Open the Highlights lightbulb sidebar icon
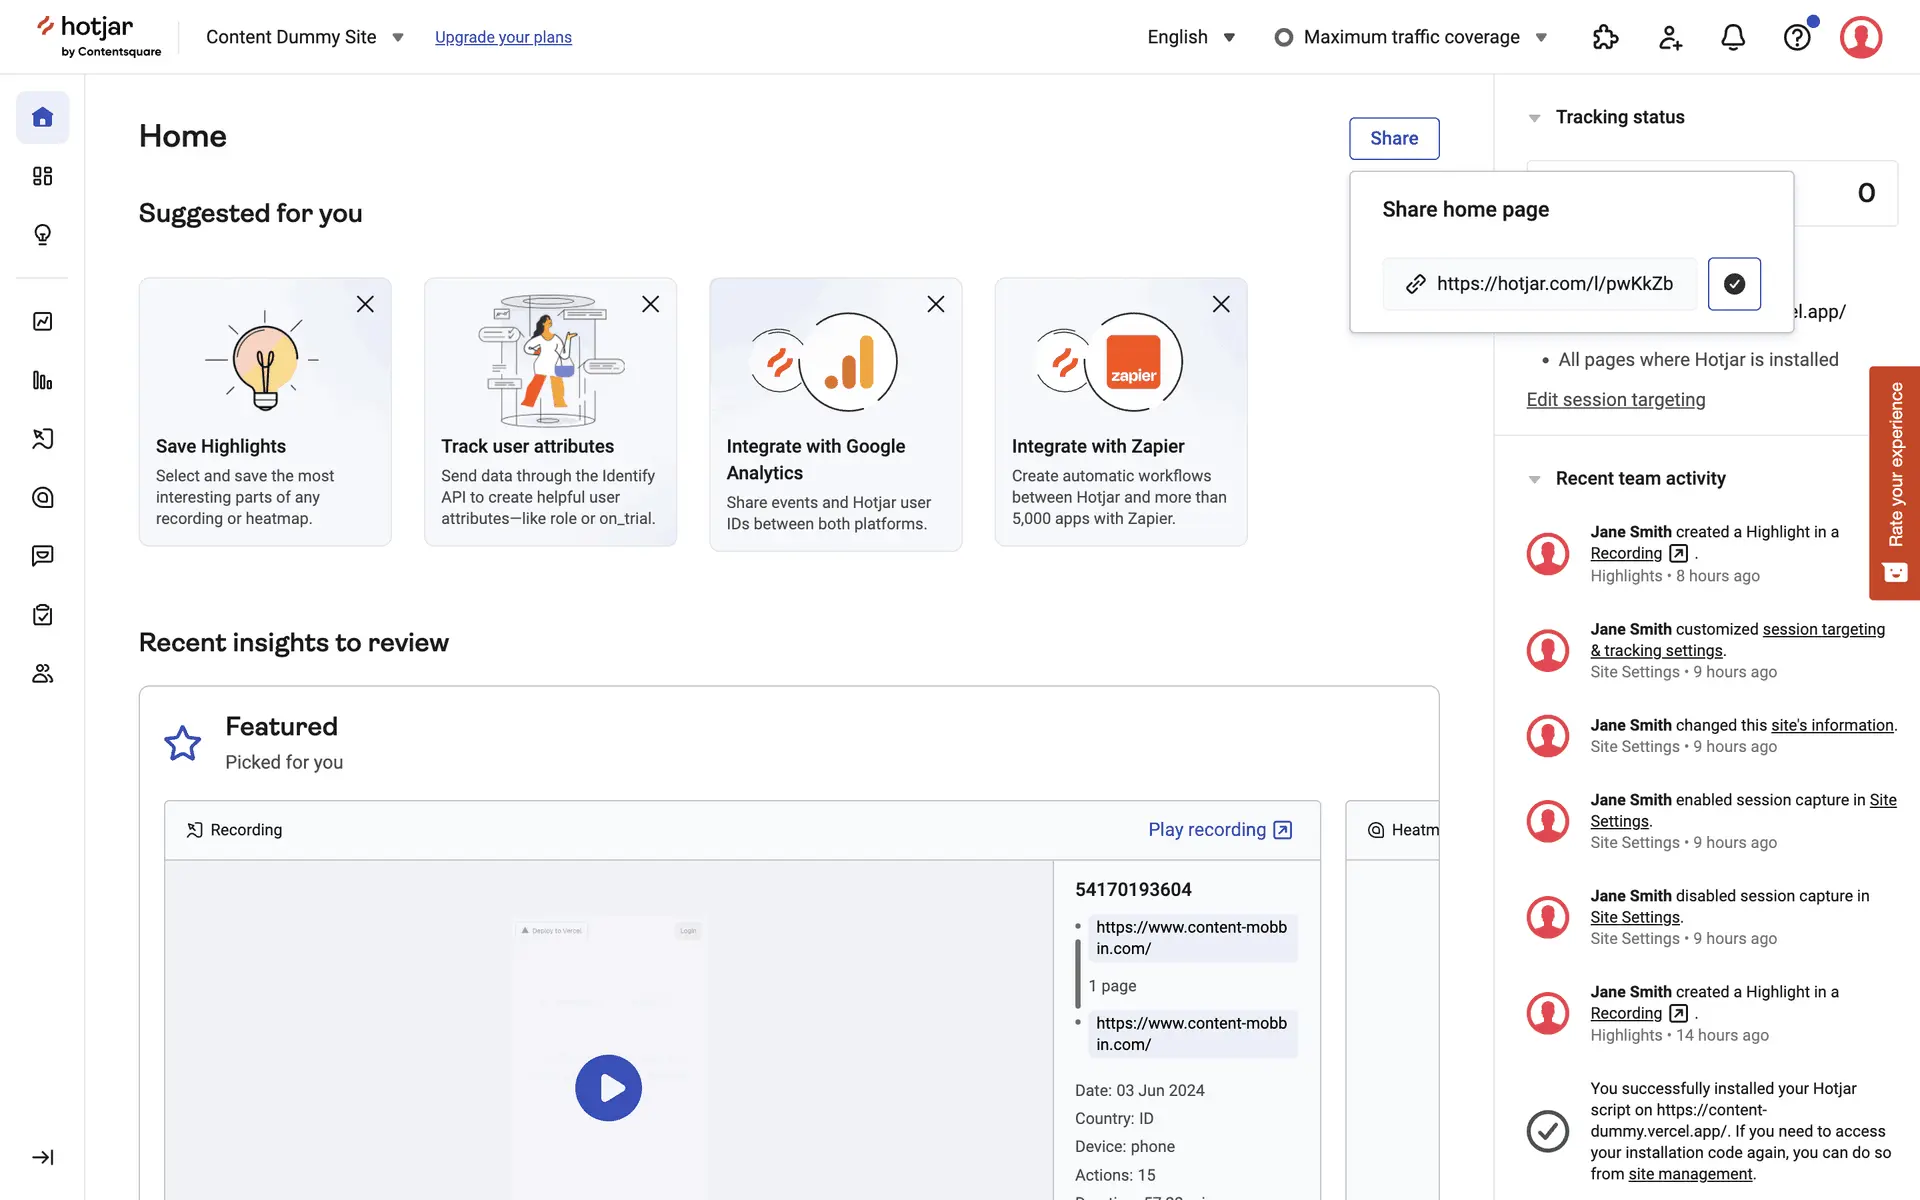This screenshot has height=1200, width=1920. coord(42,234)
